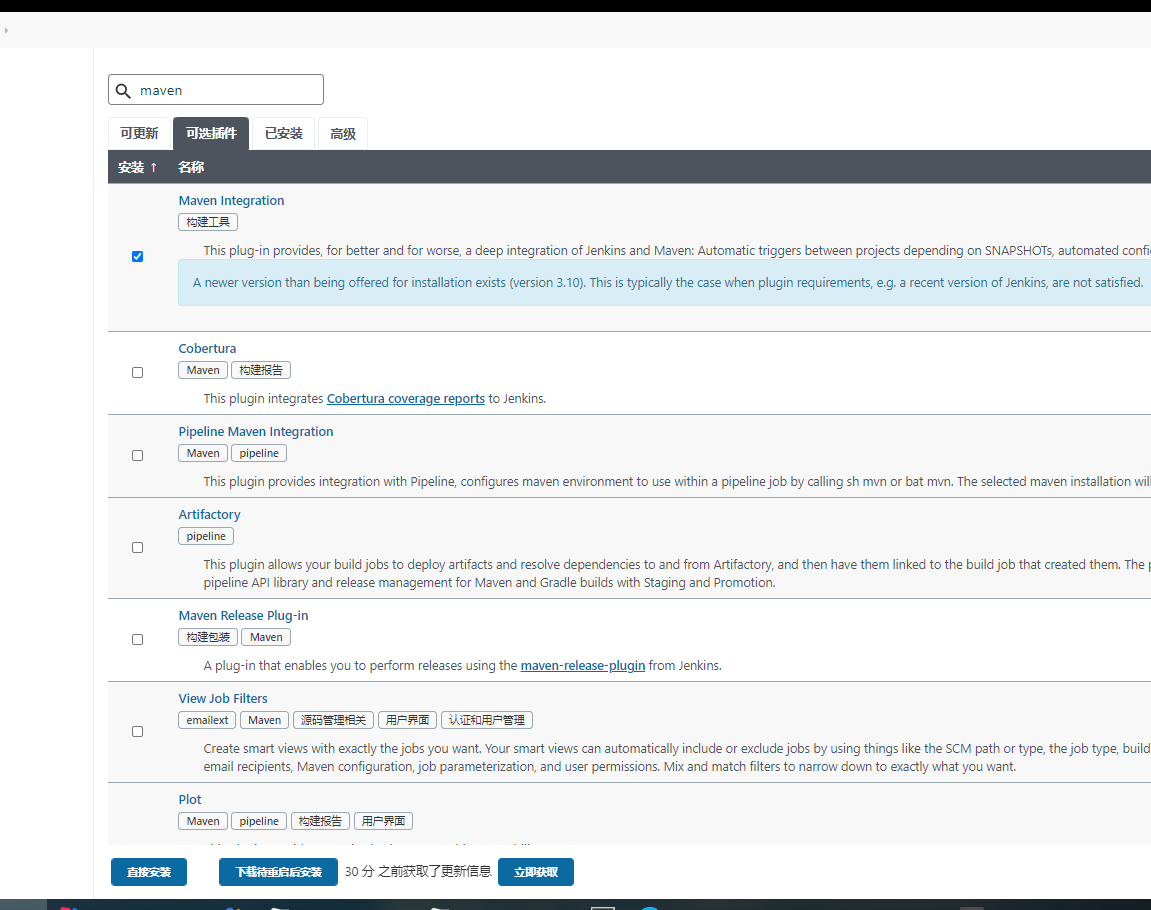
Task: Click the 构建报告 tag under Cobertura
Action: pyautogui.click(x=261, y=370)
